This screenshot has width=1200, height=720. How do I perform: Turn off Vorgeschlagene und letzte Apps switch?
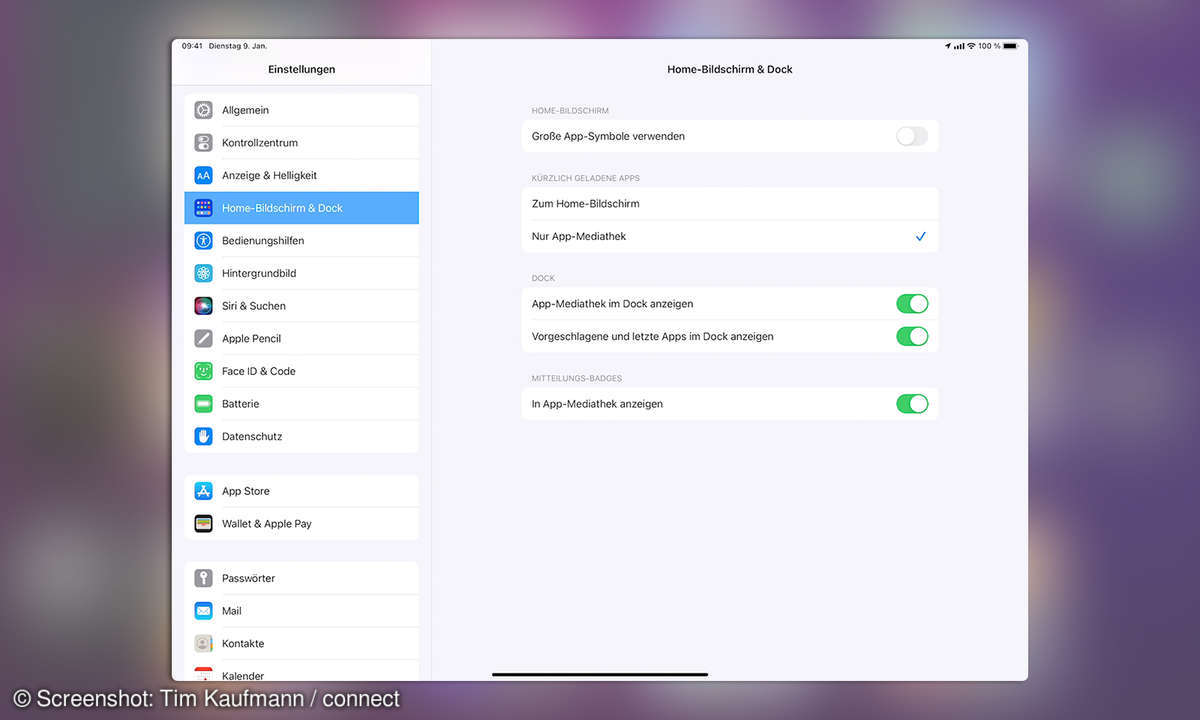coord(912,337)
